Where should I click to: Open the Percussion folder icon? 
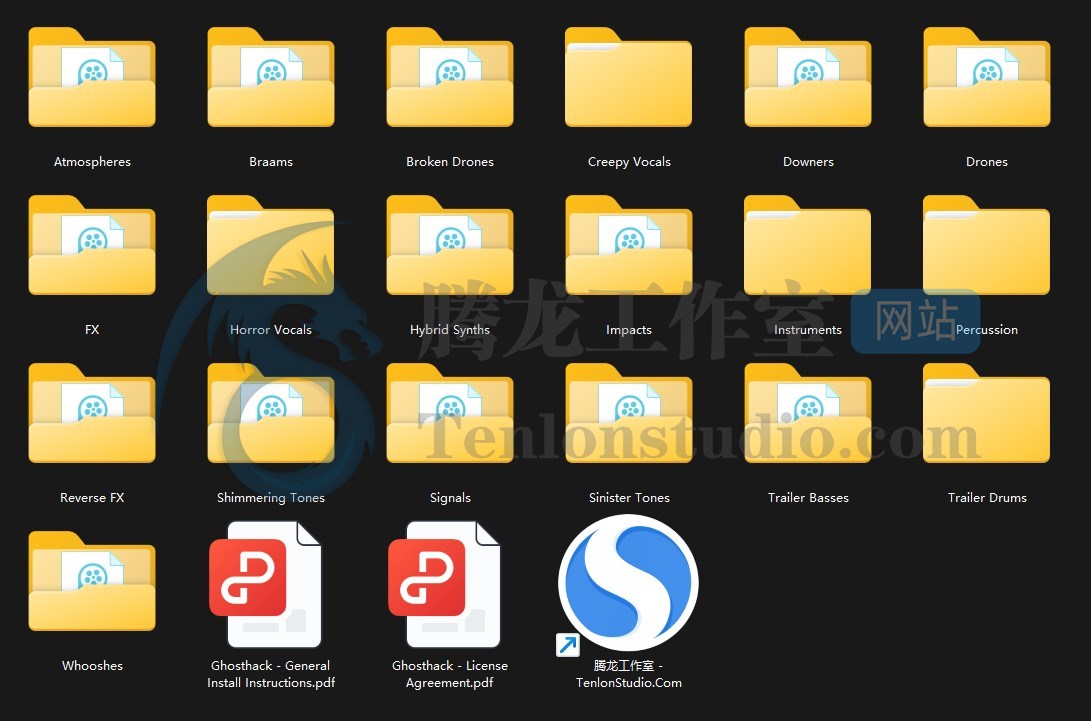[987, 245]
